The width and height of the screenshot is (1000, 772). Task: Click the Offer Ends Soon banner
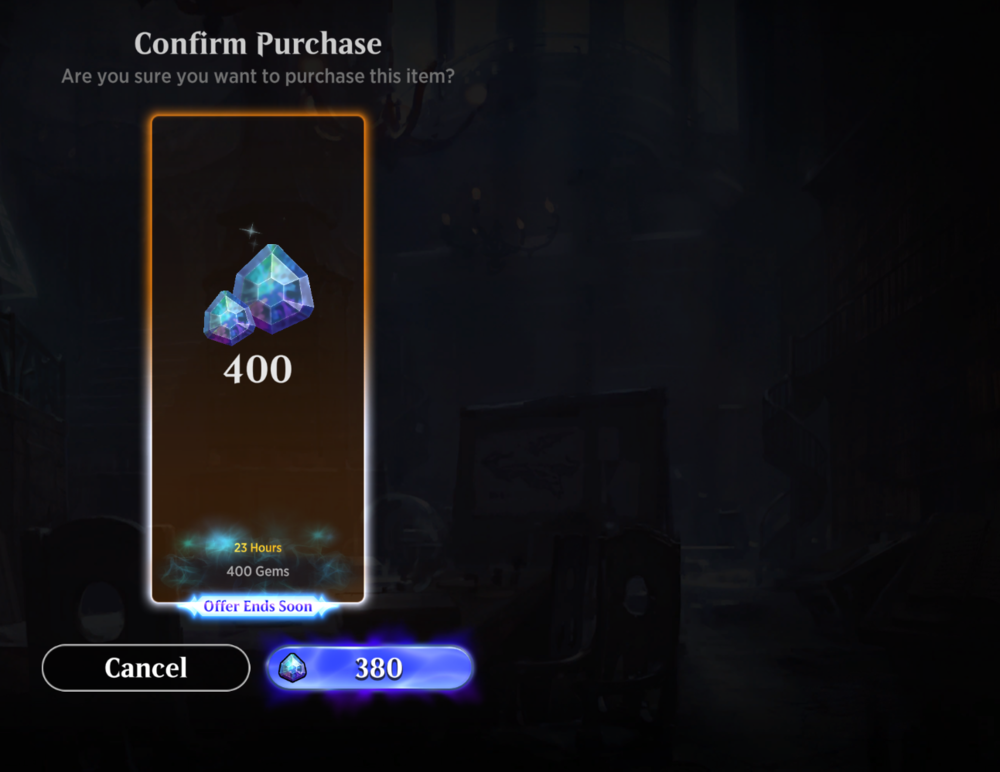click(258, 606)
